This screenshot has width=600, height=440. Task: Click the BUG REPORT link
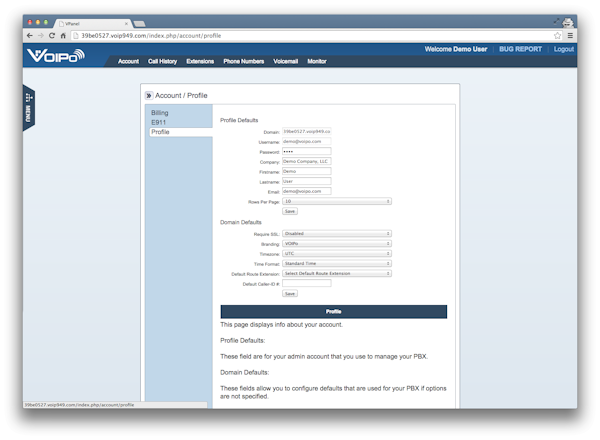coord(520,49)
